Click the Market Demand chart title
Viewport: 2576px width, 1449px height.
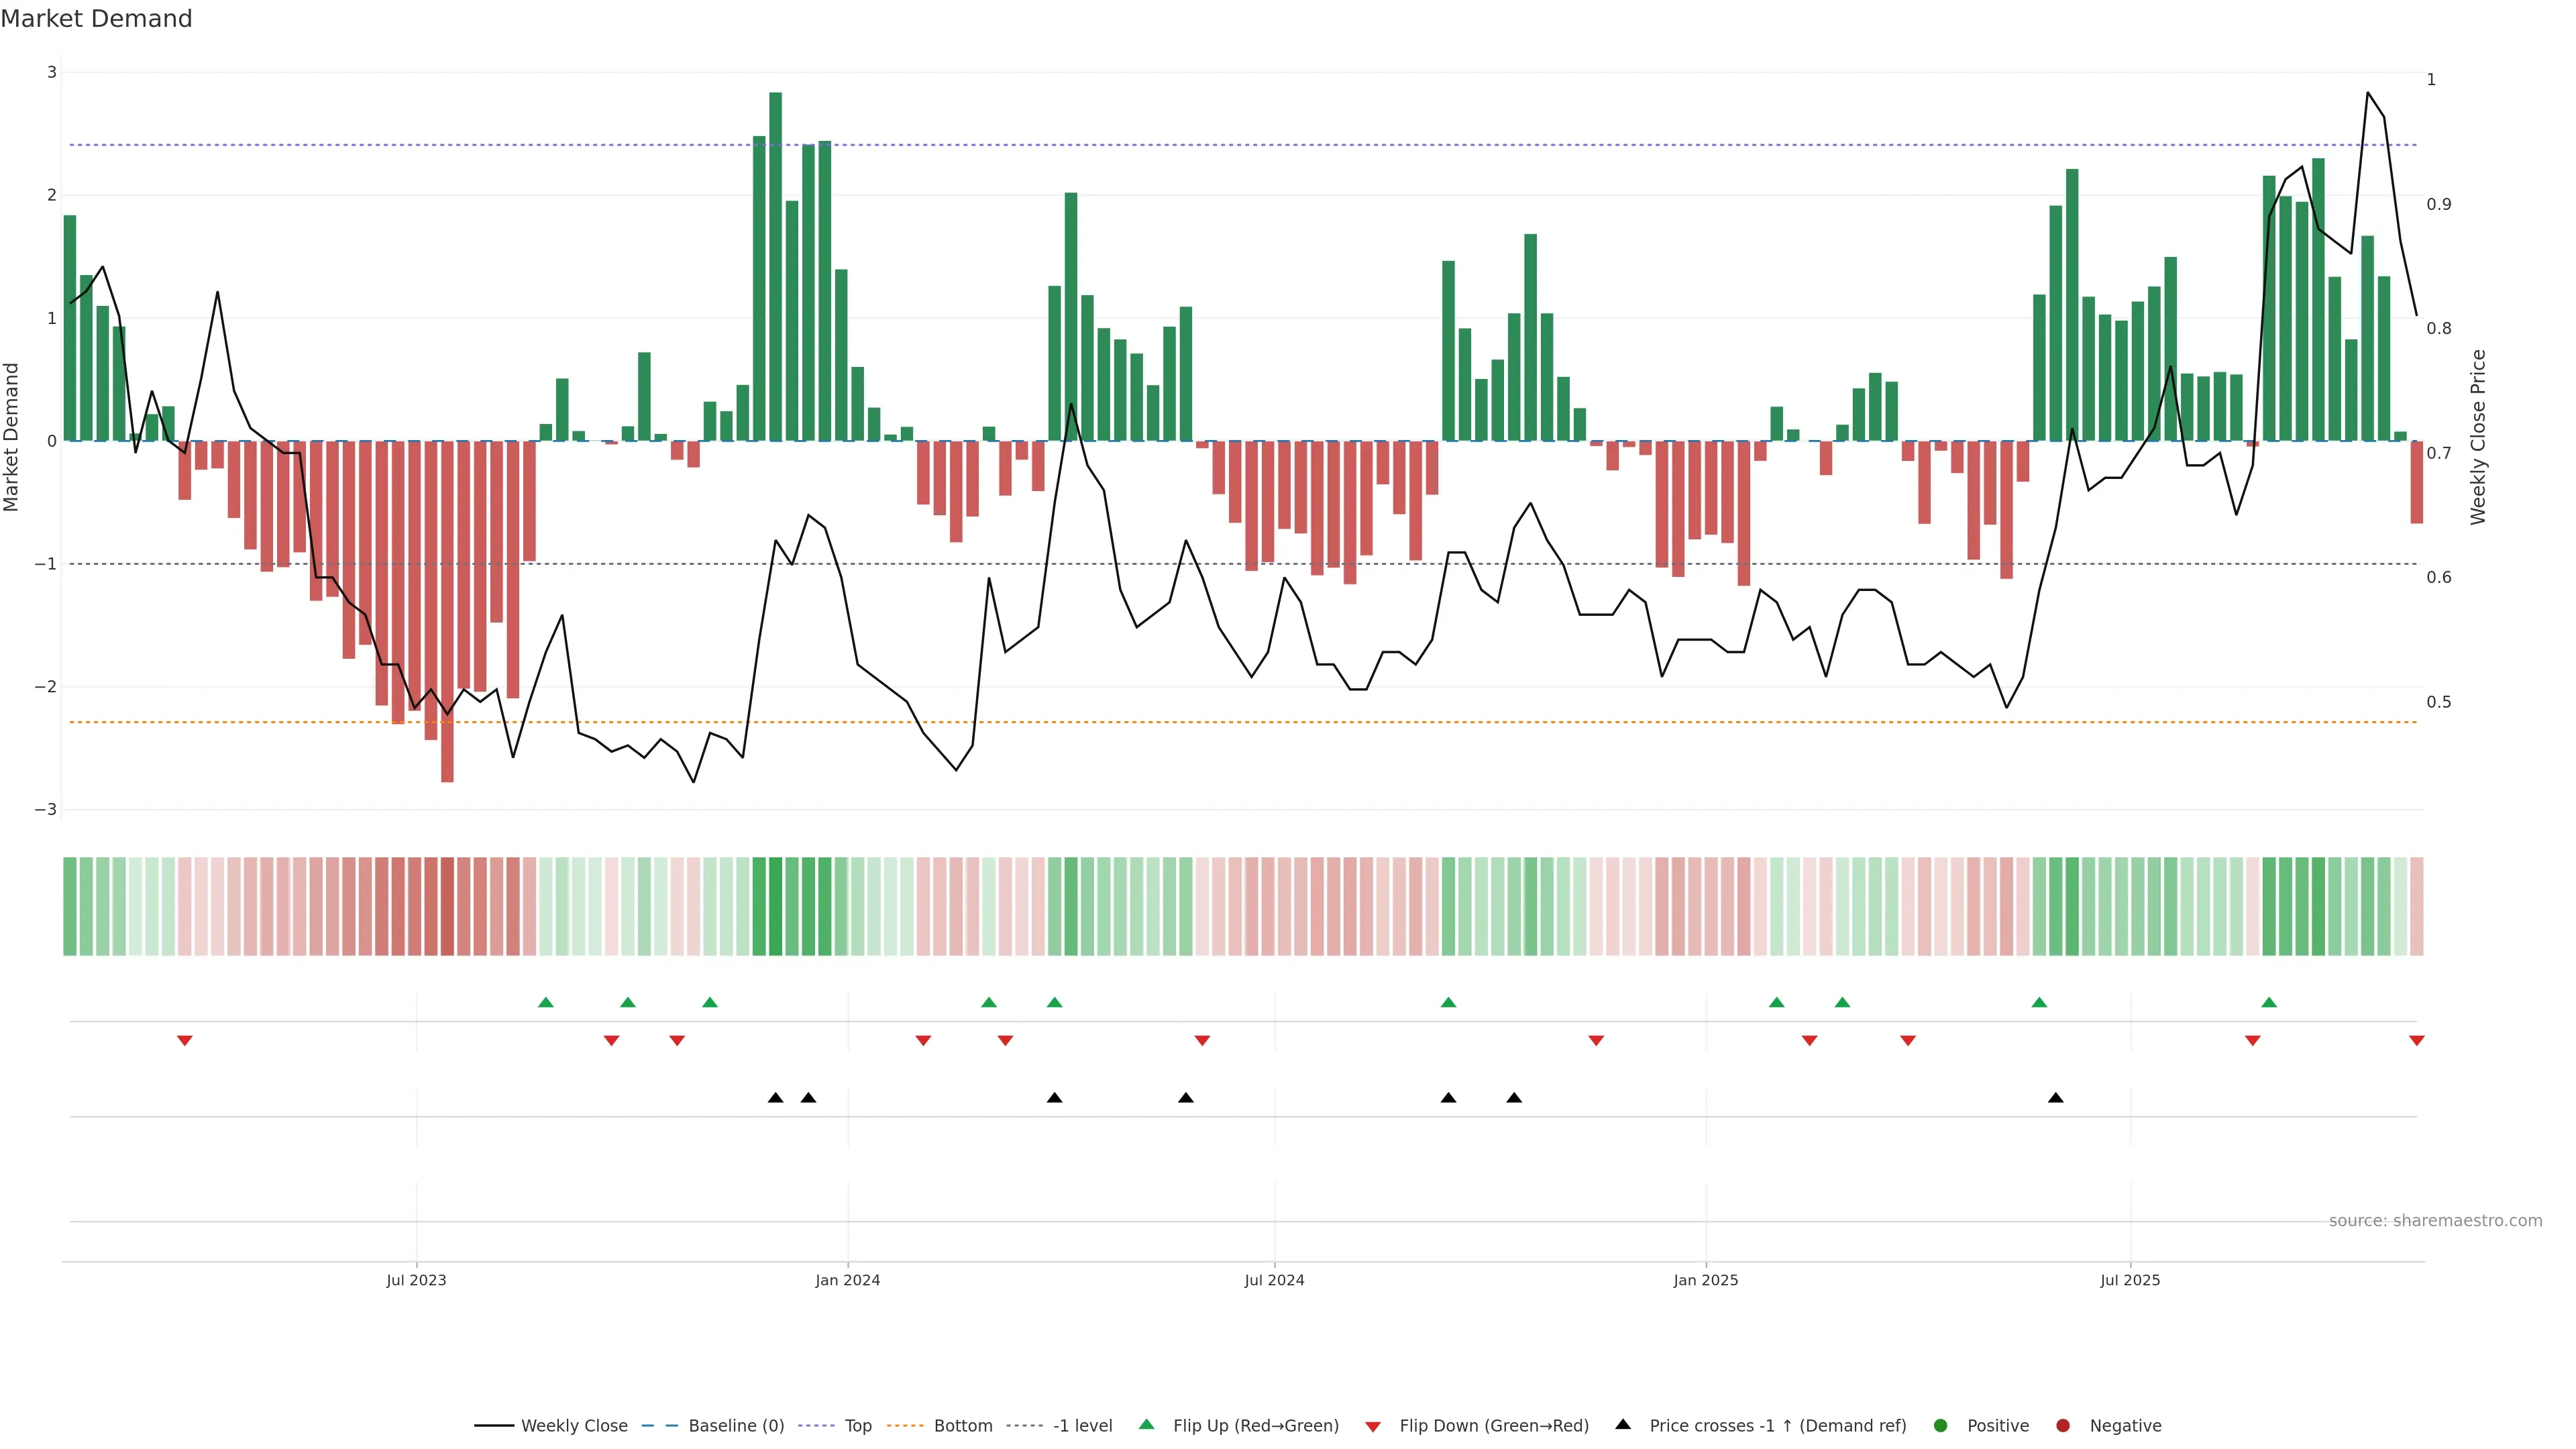[x=96, y=19]
